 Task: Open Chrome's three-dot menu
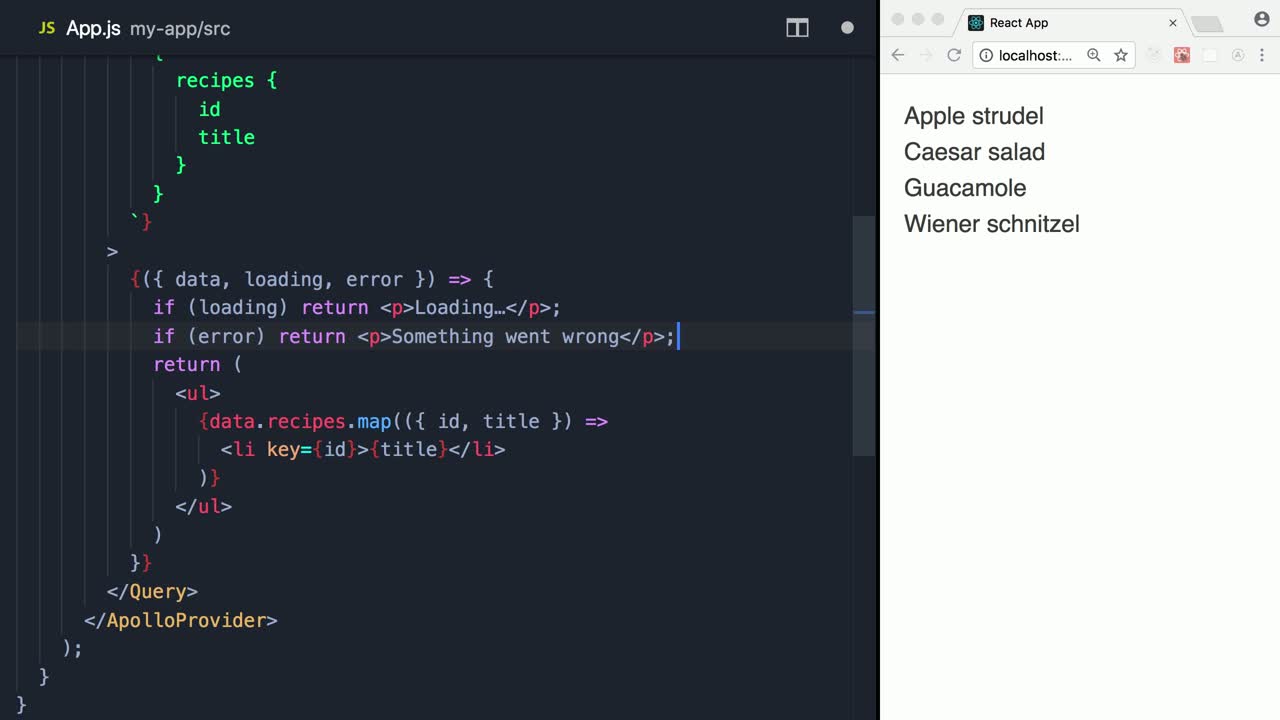1263,55
